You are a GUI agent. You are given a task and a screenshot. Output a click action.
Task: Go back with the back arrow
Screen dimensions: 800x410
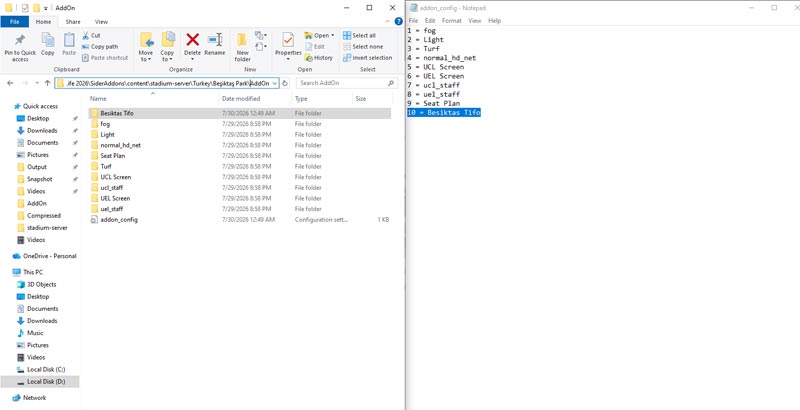[x=10, y=83]
